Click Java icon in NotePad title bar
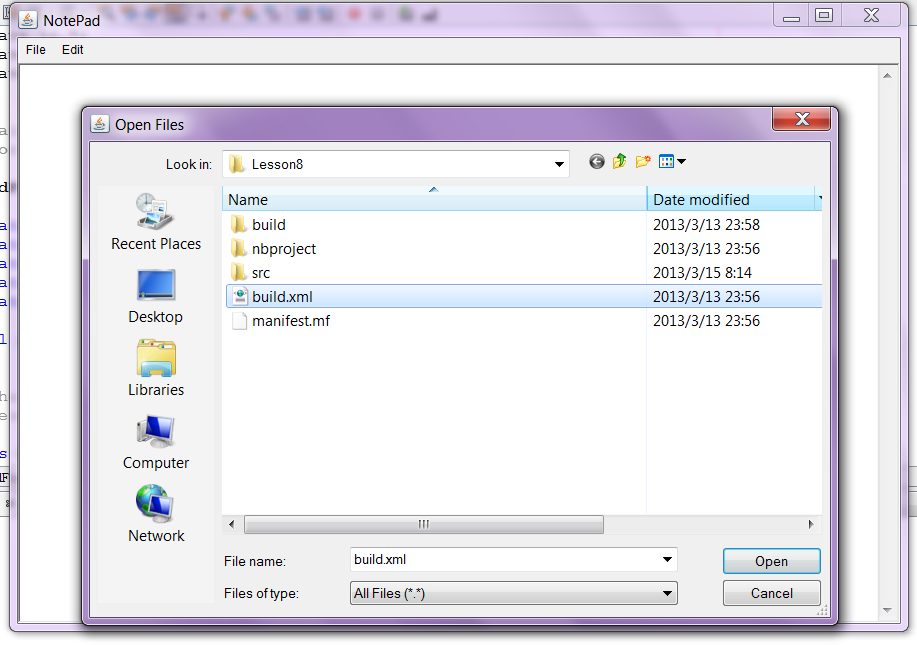This screenshot has width=917, height=645. (x=27, y=20)
